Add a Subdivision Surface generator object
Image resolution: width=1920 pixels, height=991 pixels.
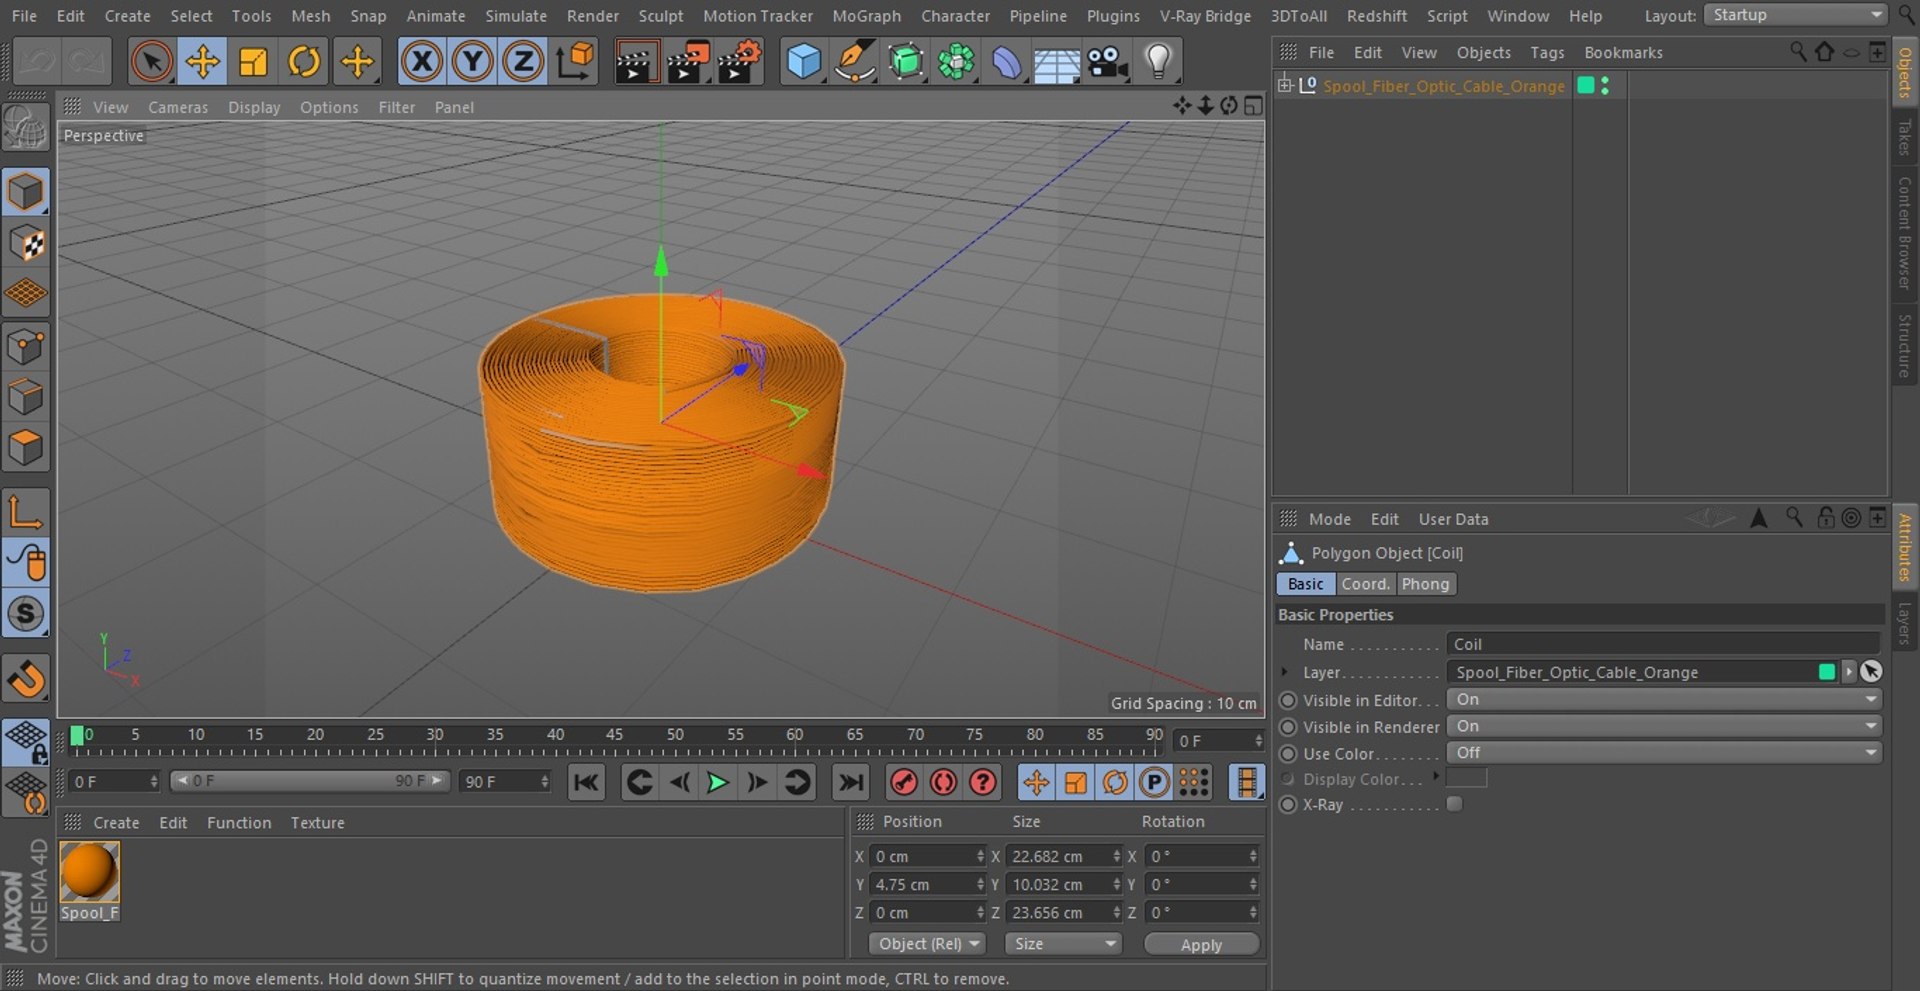906,62
